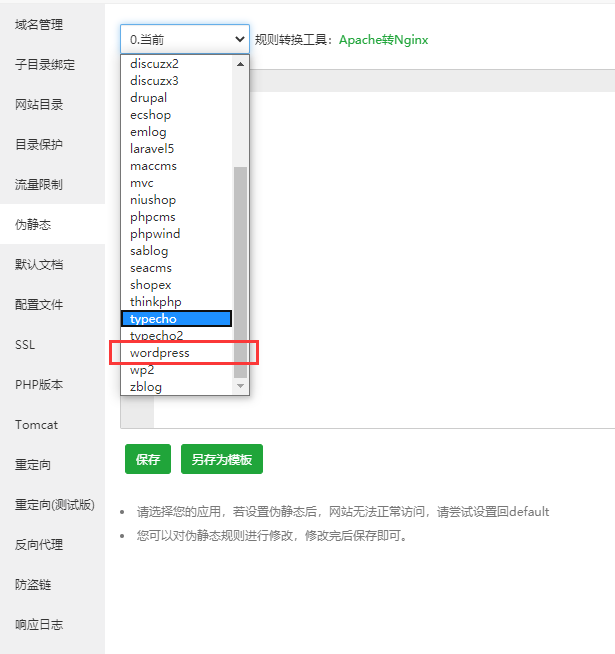Screen dimensions: 615x654
Task: Switch to the 重定向 tab
Action: point(53,465)
